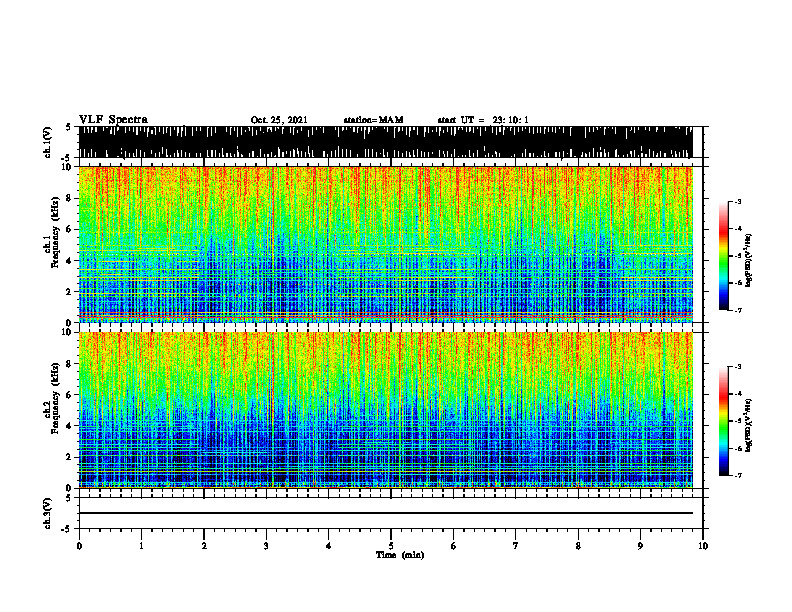The width and height of the screenshot is (792, 612).
Task: Click the lower colorbar's log PSD label
Action: (x=749, y=425)
